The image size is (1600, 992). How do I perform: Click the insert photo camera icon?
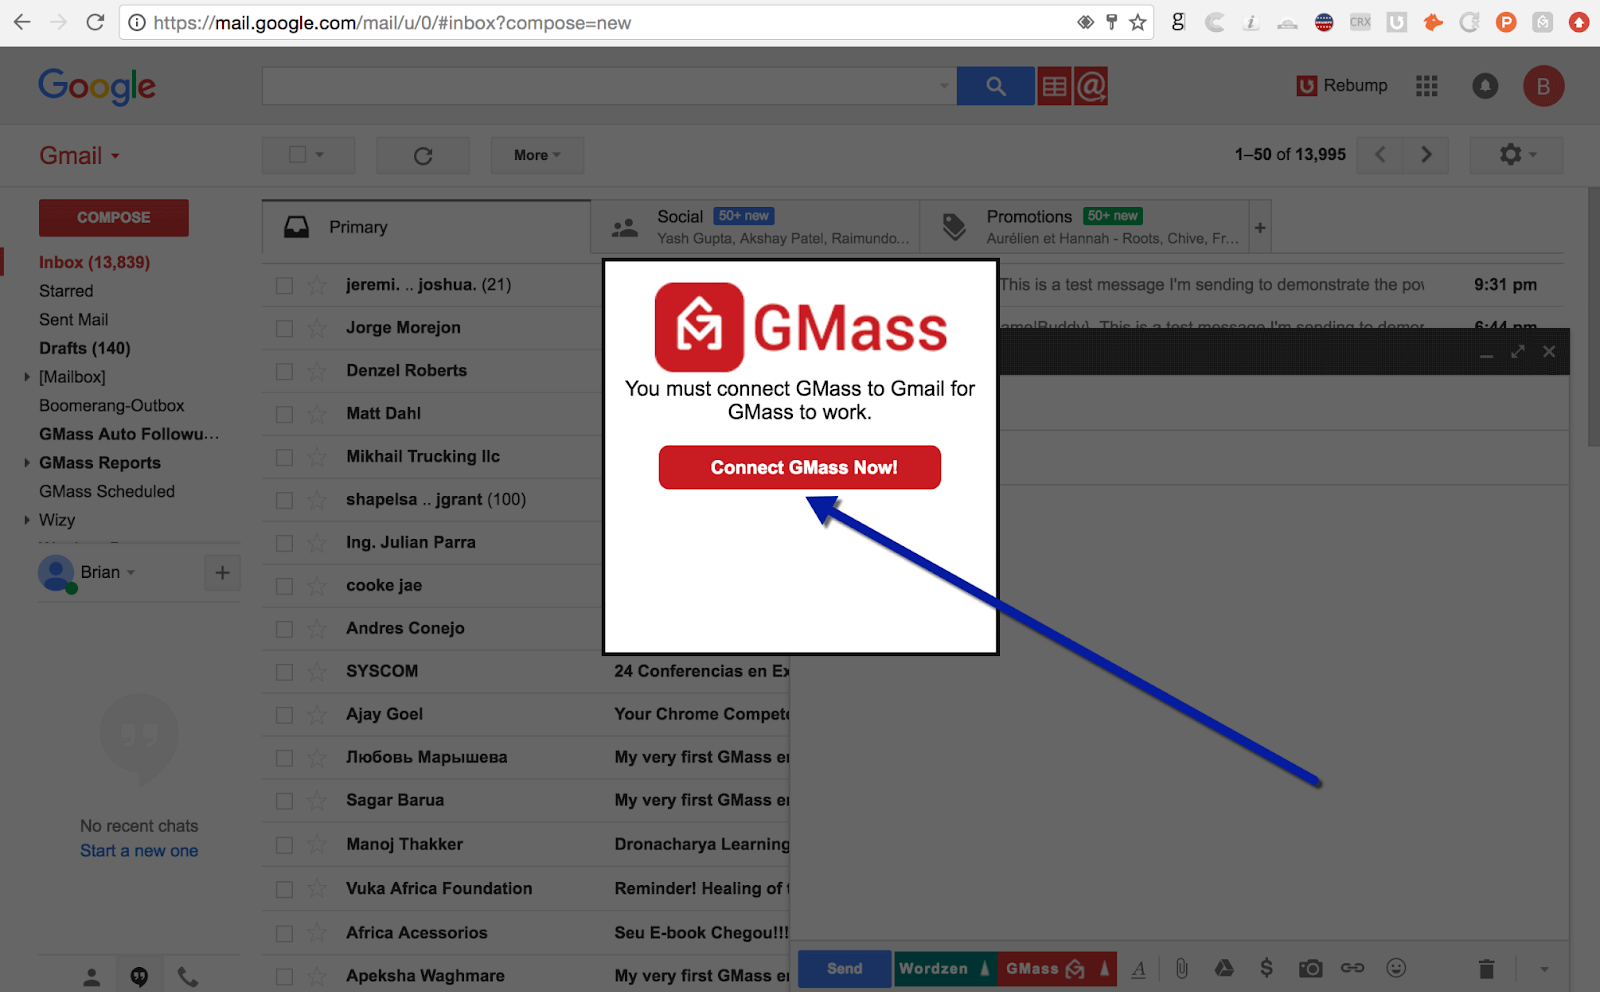point(1310,968)
